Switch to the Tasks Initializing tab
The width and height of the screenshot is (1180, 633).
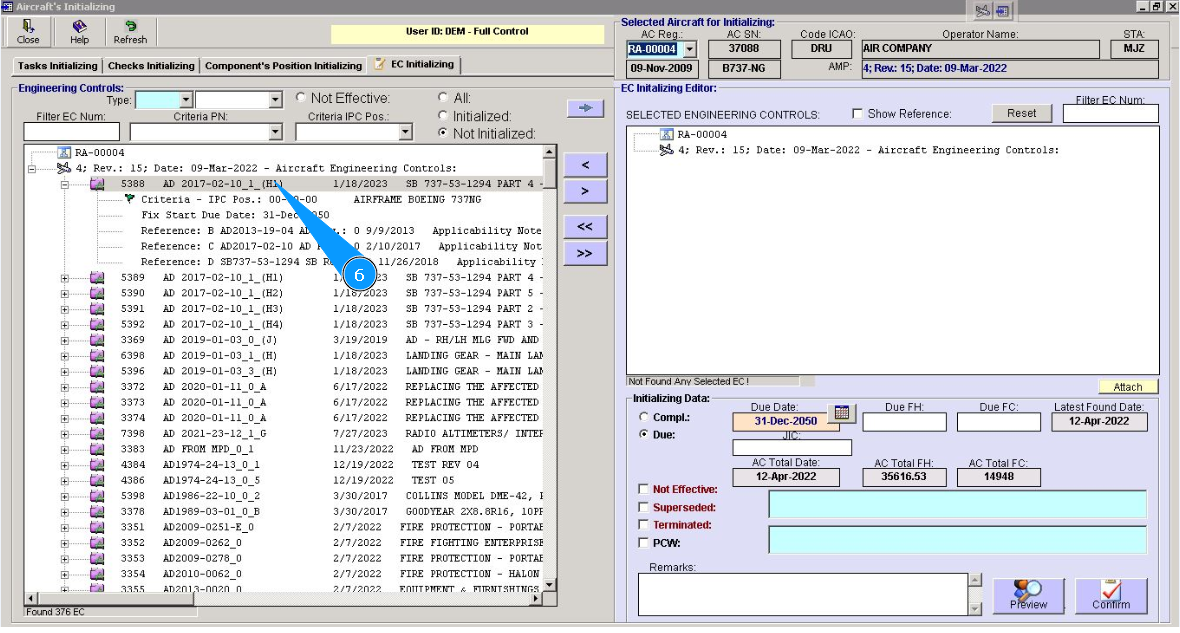point(58,66)
